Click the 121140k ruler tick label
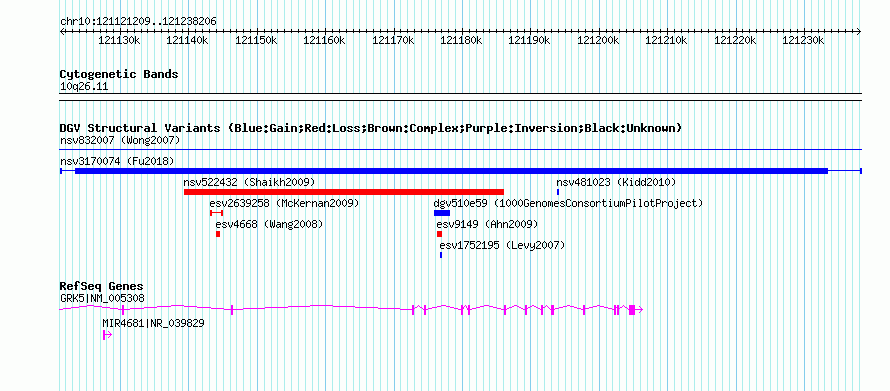This screenshot has height=391, width=890. pyautogui.click(x=186, y=40)
